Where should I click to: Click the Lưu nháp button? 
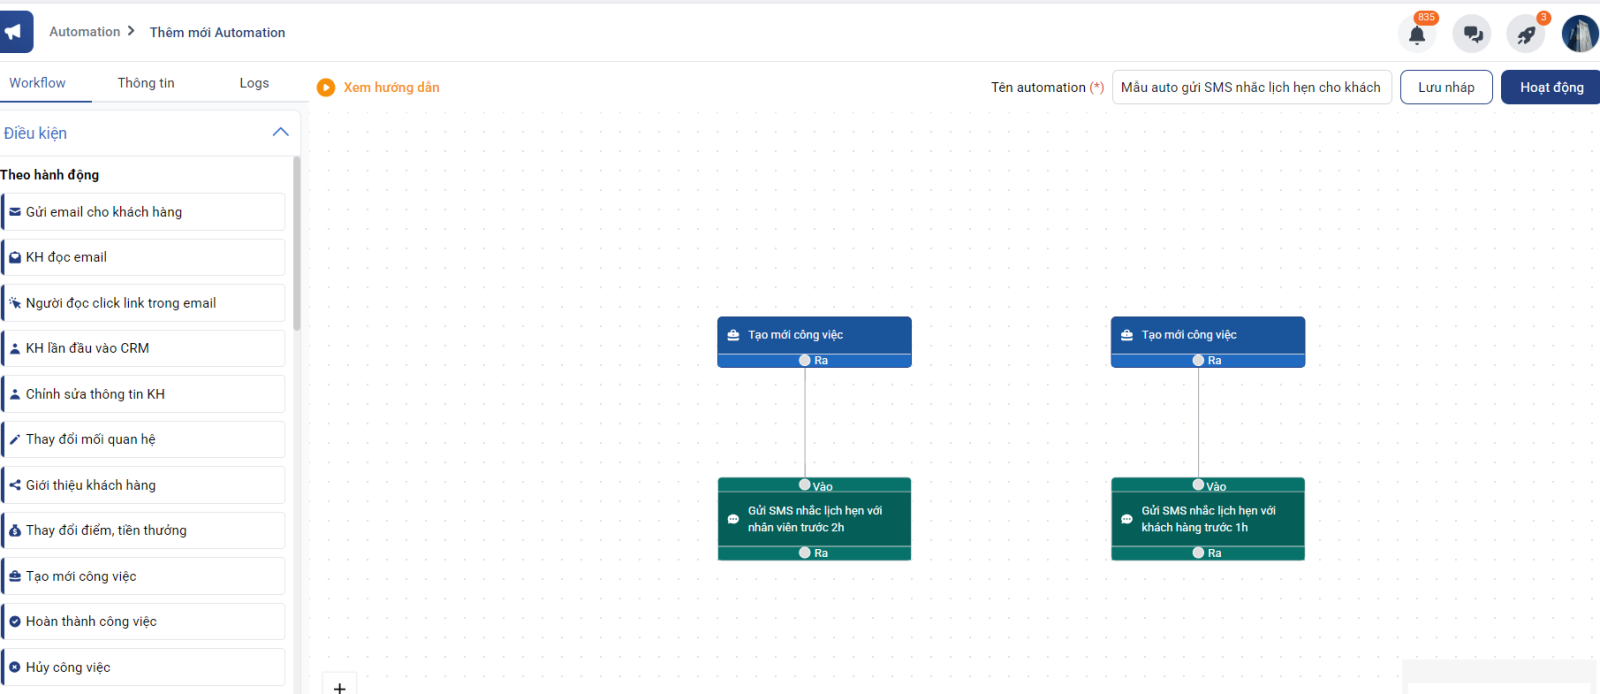coord(1446,87)
